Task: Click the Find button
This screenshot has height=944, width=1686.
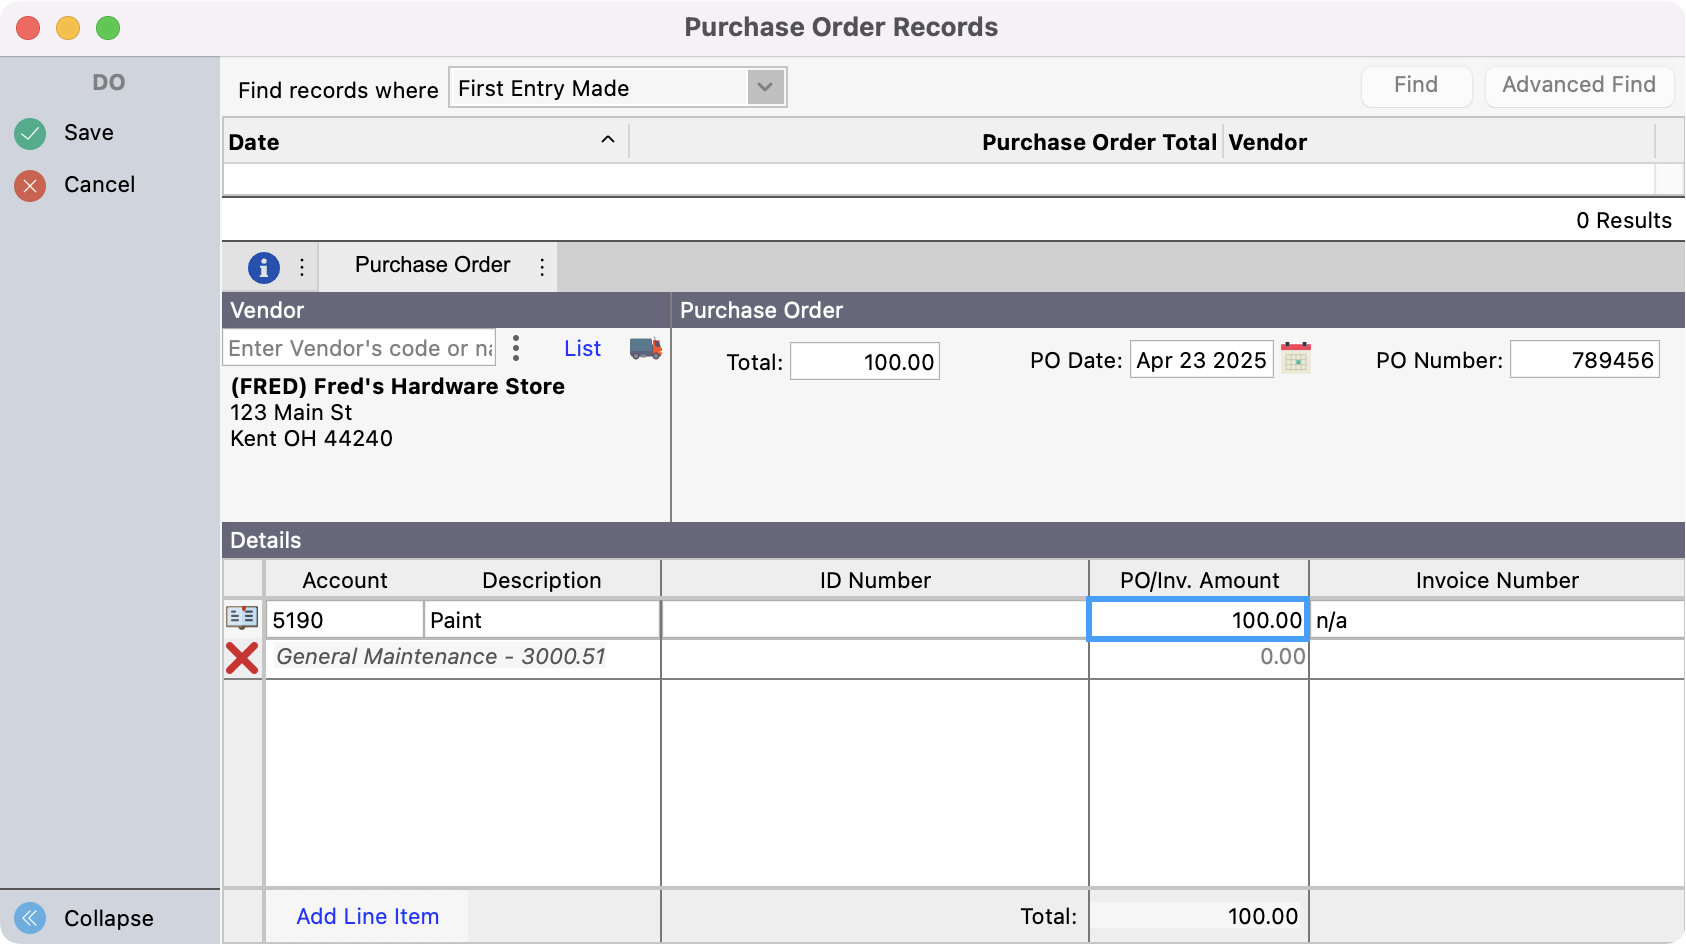Action: point(1415,86)
